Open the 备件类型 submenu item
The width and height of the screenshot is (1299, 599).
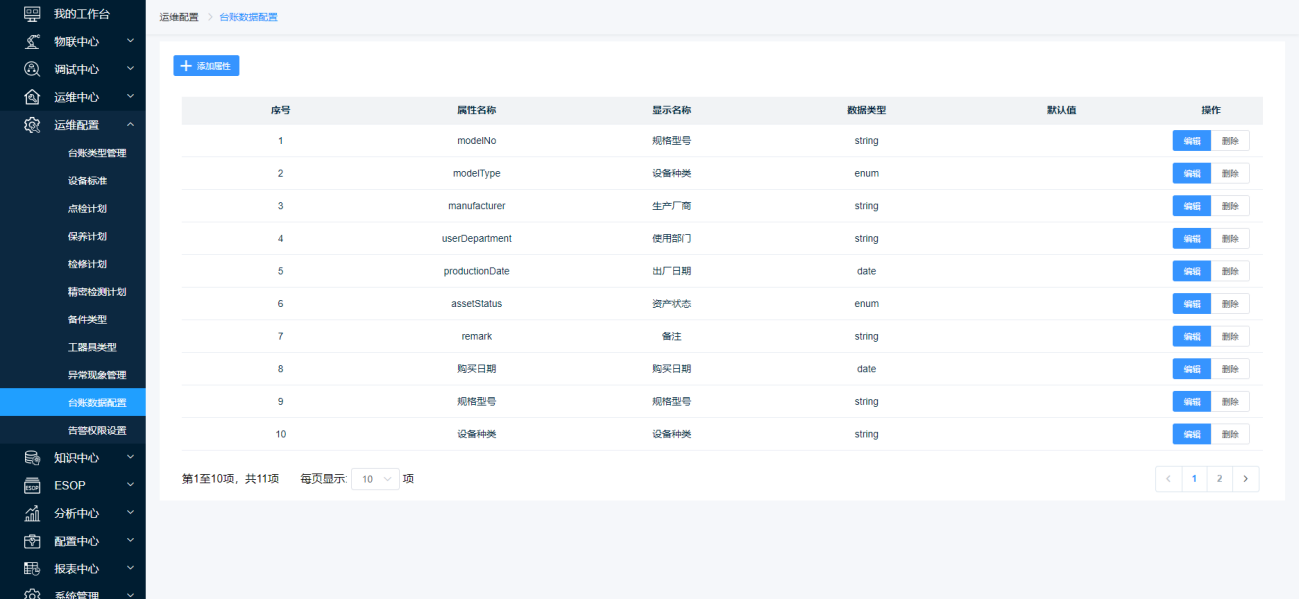87,319
